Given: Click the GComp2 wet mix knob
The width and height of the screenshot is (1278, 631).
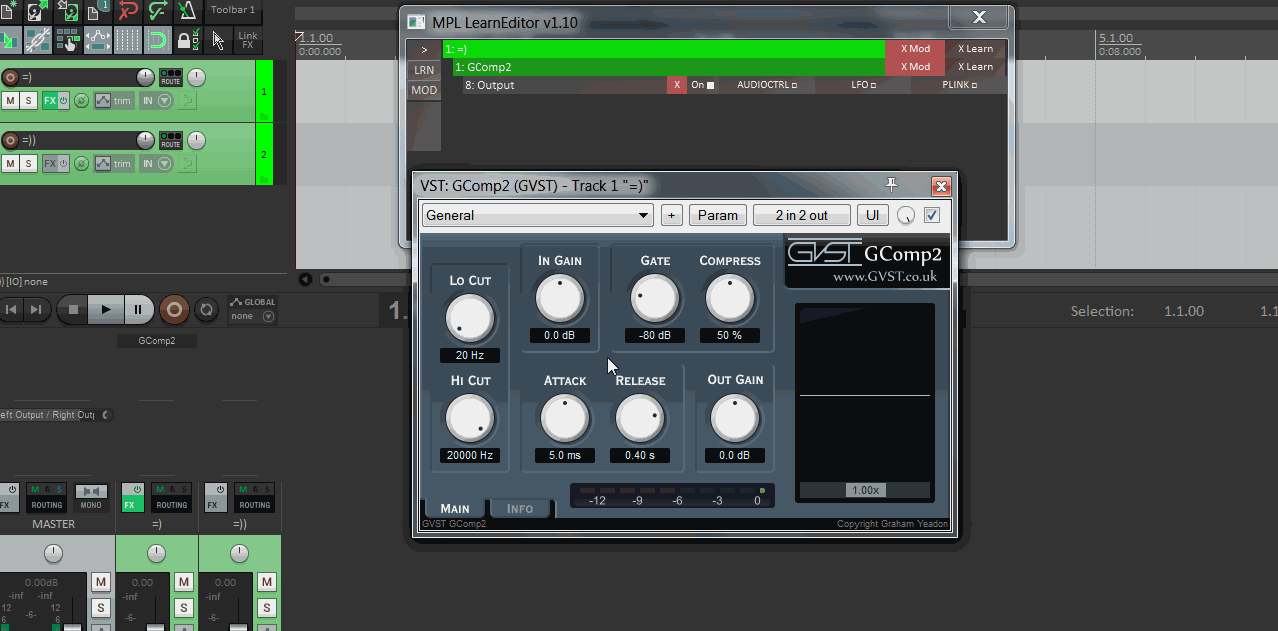Looking at the screenshot, I should 906,215.
